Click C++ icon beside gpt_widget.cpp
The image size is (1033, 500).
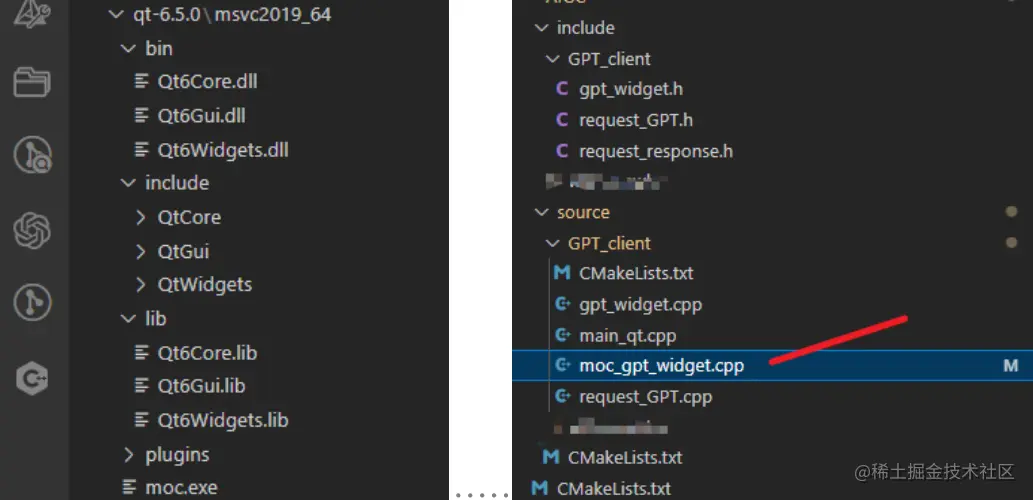coord(563,304)
